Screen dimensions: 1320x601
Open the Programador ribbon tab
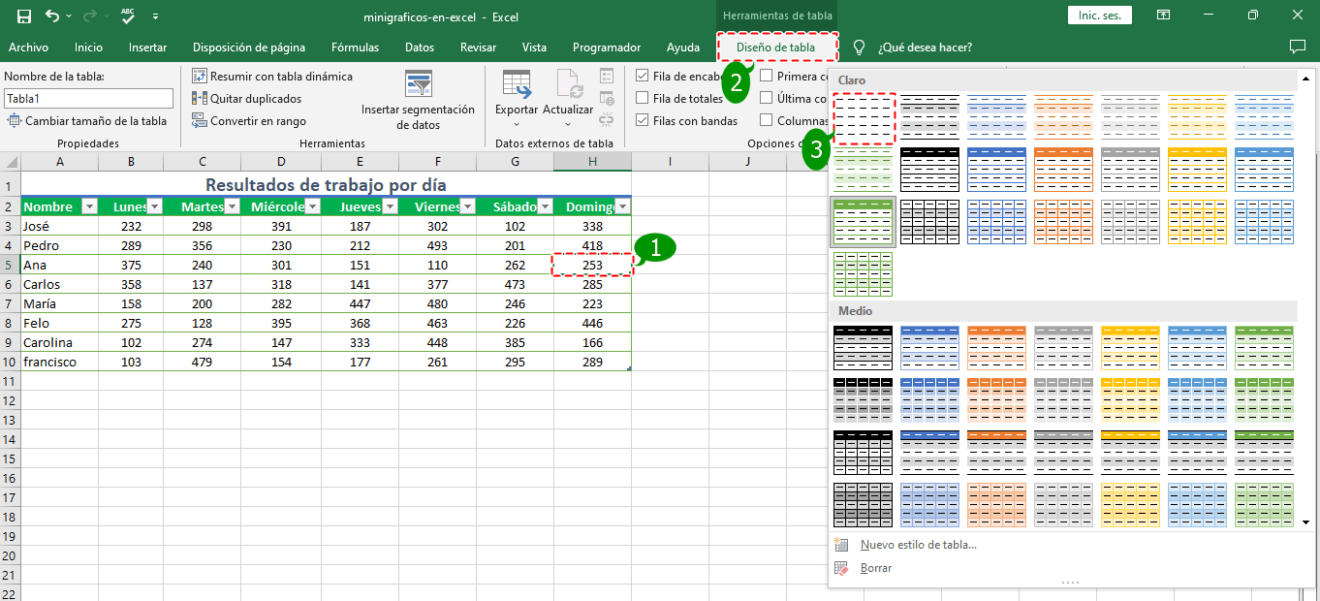(605, 47)
